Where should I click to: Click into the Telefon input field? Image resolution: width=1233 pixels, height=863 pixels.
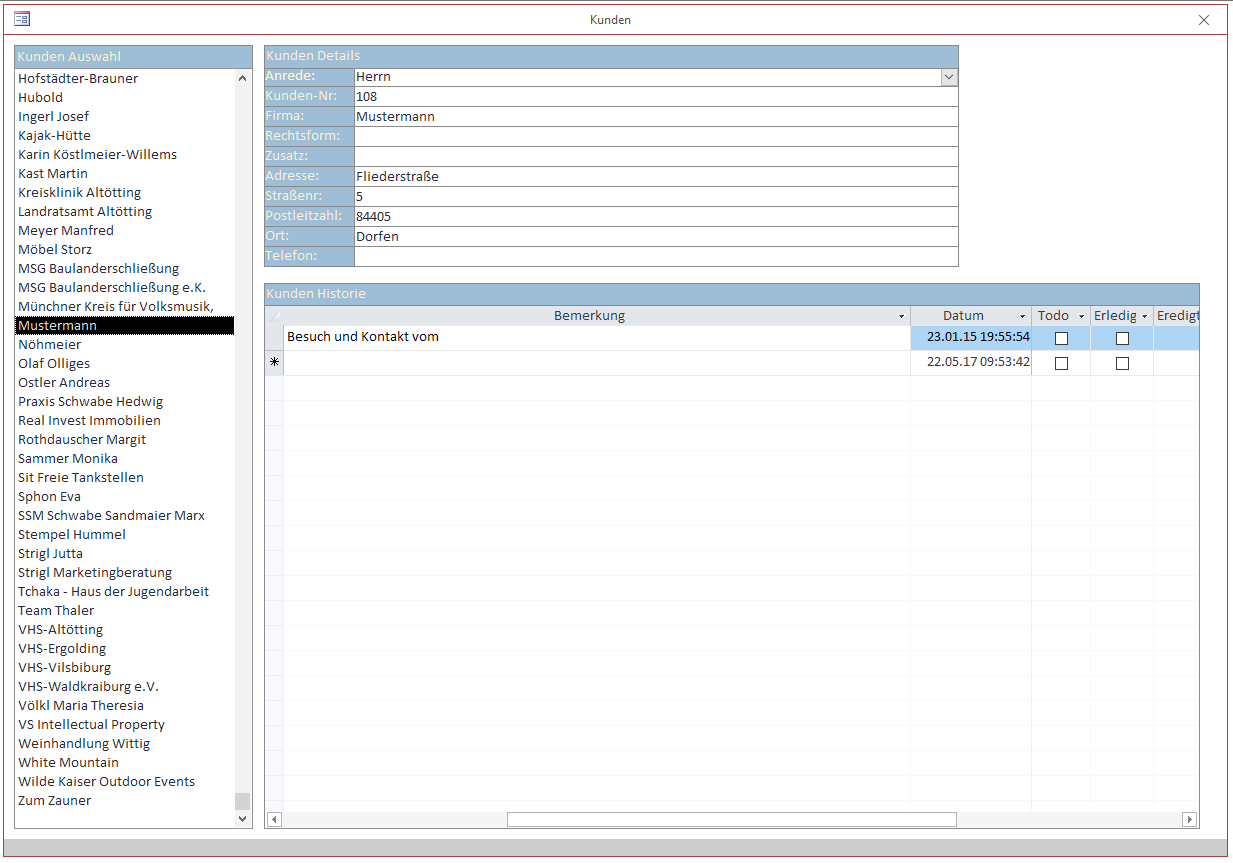(x=655, y=256)
